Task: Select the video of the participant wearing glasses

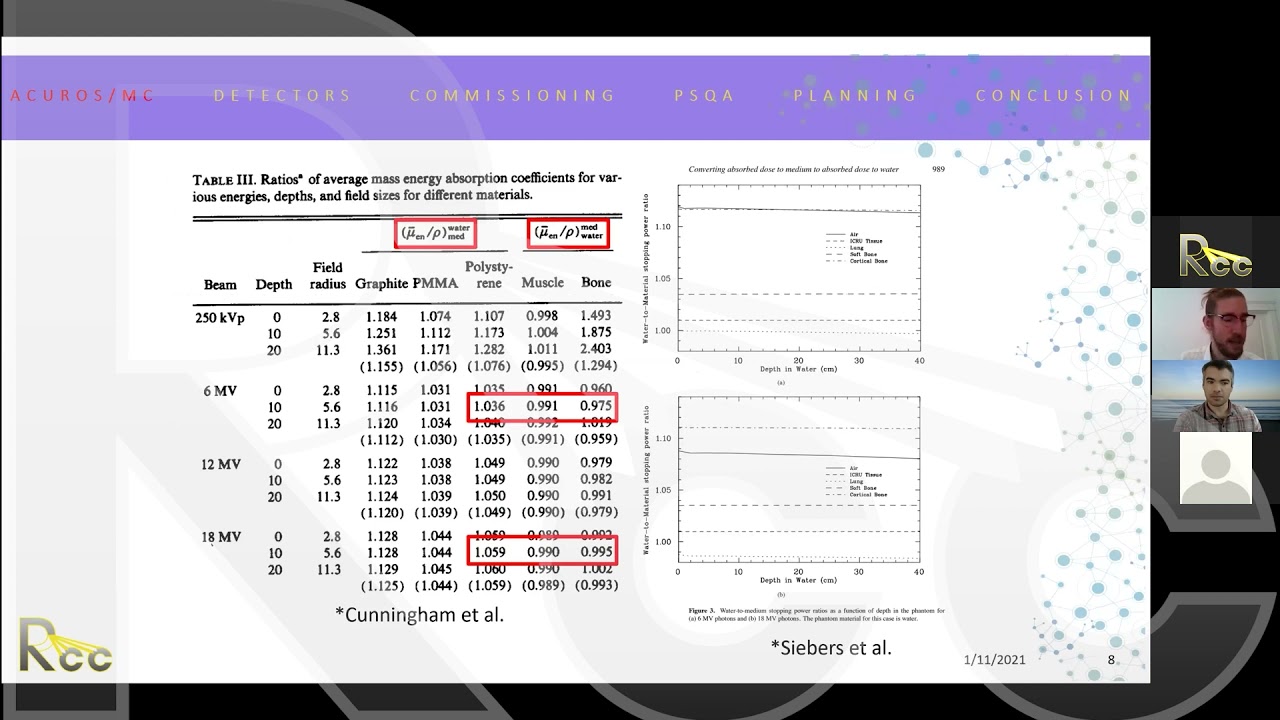Action: 1215,324
